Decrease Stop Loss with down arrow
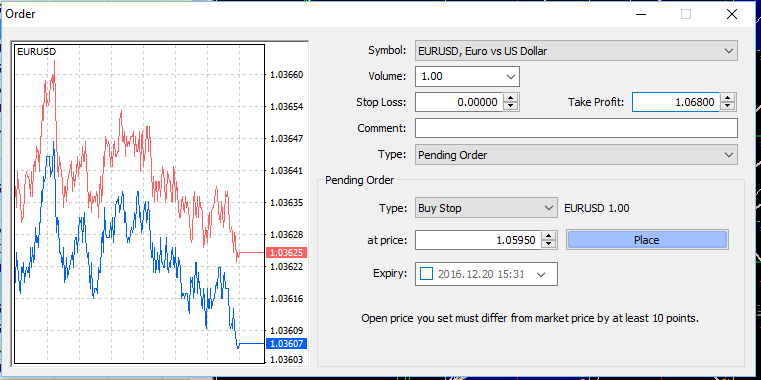Viewport: 761px width, 380px height. click(x=511, y=106)
